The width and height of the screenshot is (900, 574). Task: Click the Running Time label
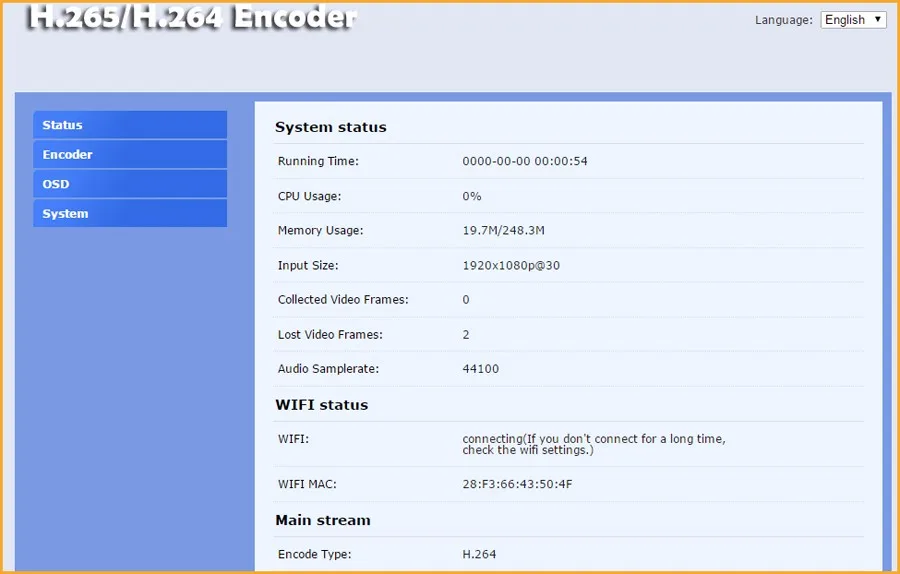[318, 161]
